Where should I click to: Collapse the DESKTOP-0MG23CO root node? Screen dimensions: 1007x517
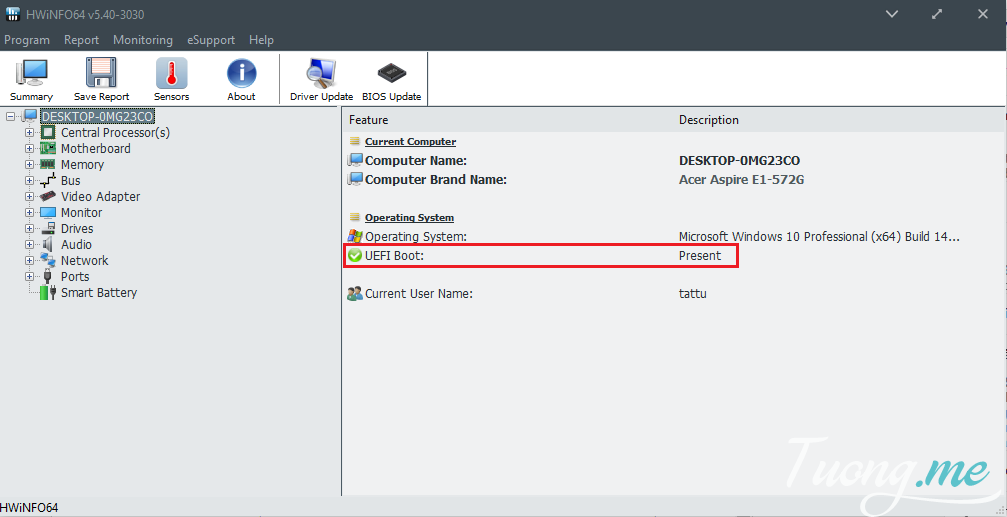point(10,117)
